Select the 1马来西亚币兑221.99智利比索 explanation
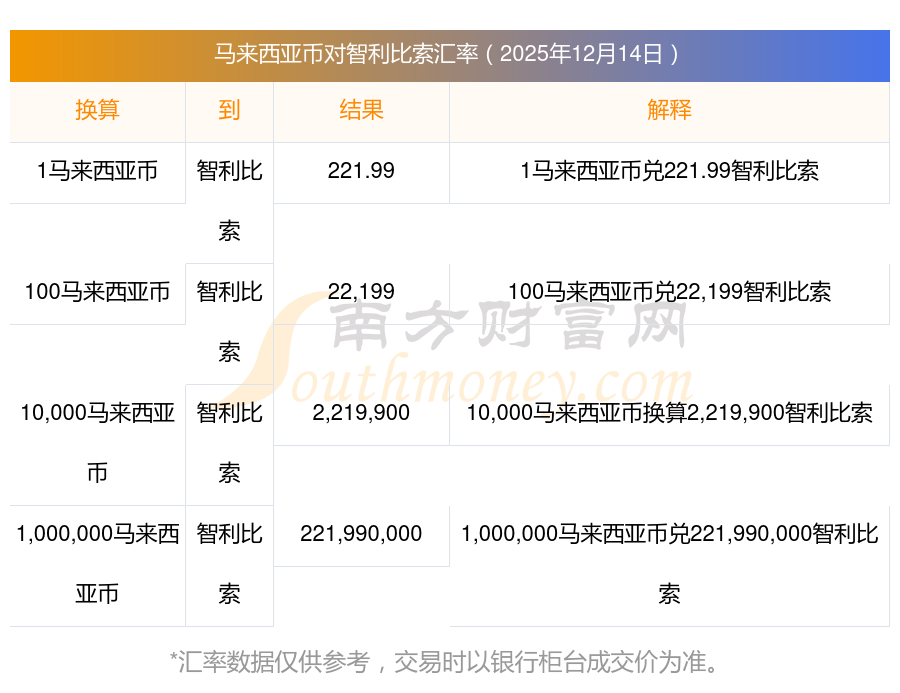This screenshot has height=693, width=900. point(669,171)
